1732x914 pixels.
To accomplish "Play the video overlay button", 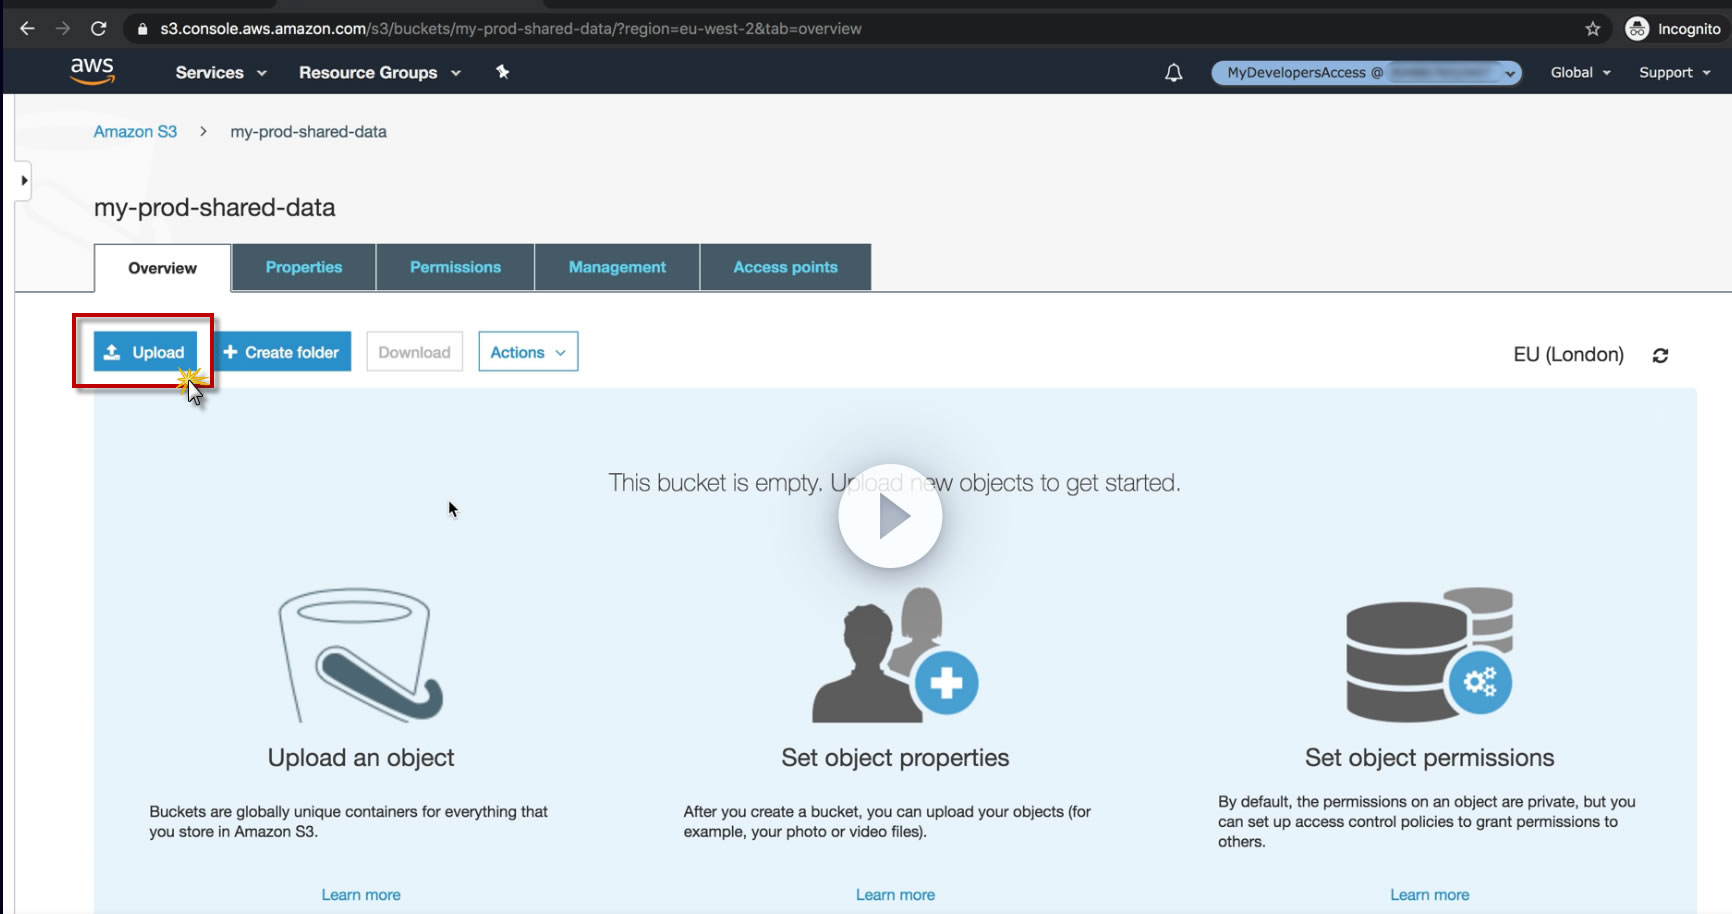I will coord(890,516).
